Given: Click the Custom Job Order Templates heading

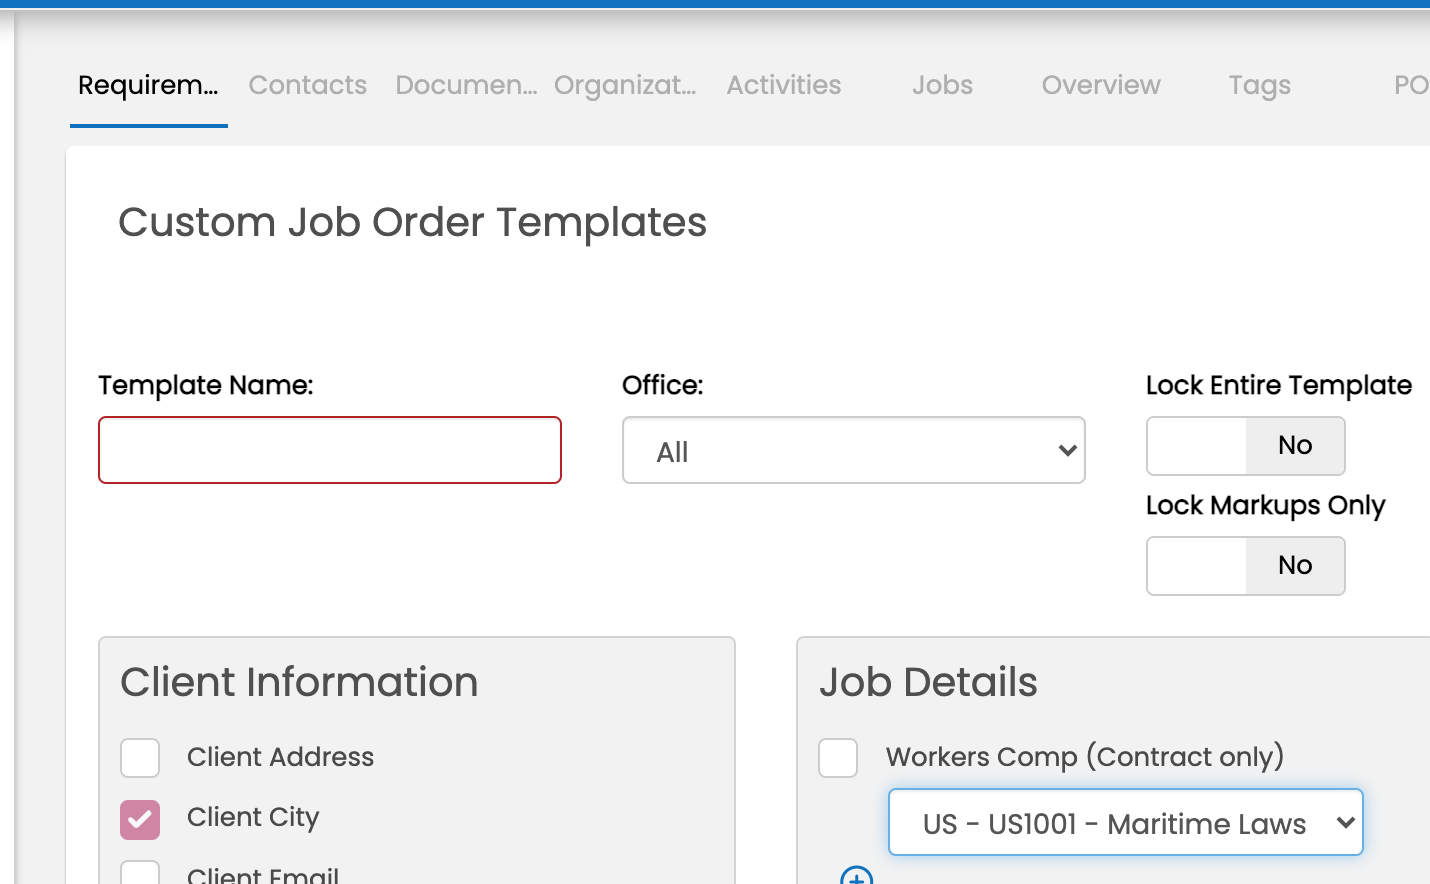Looking at the screenshot, I should point(412,222).
